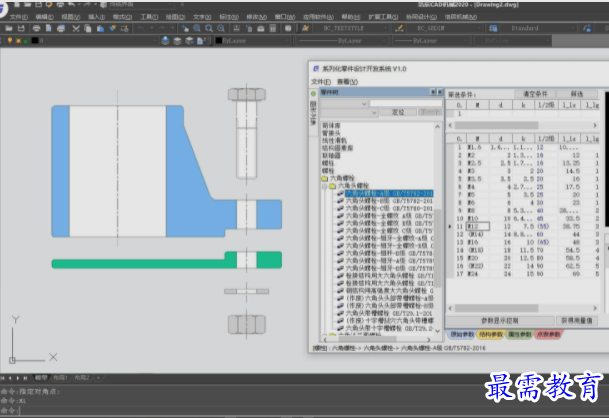Image resolution: width=609 pixels, height=418 pixels.
Task: Click the Zoom window magnifier icon
Action: (x=209, y=28)
